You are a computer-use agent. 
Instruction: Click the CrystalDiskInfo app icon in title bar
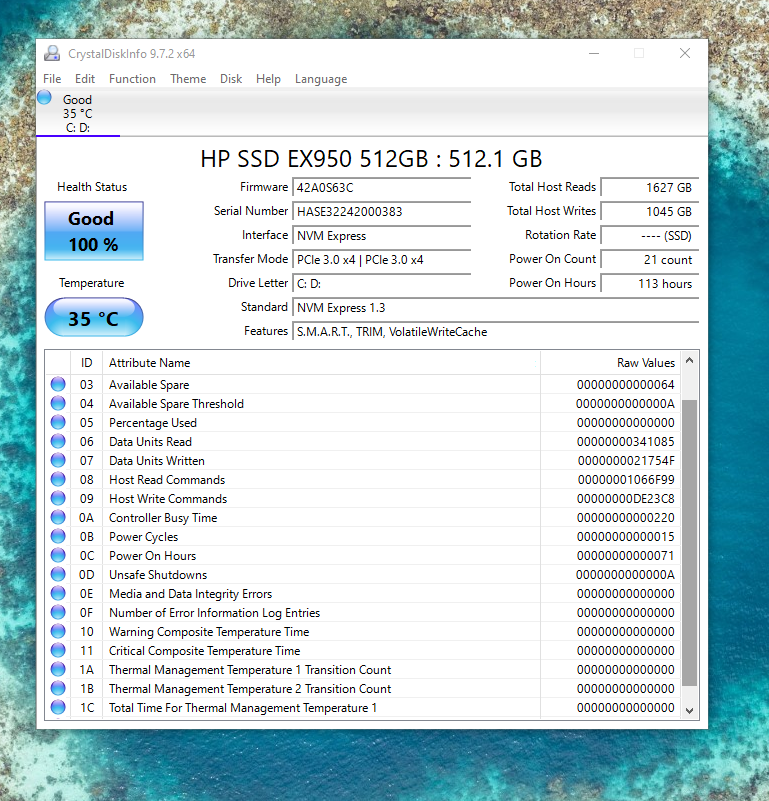52,54
